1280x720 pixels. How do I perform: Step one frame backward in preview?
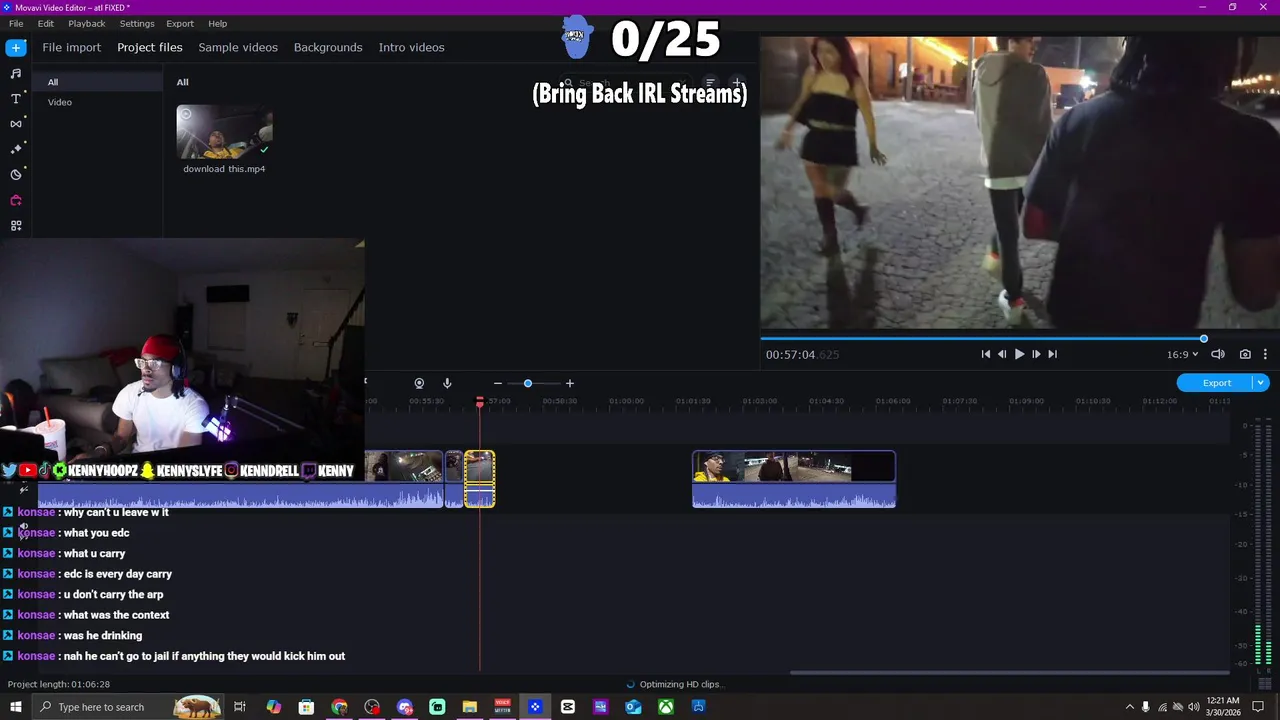click(1002, 354)
